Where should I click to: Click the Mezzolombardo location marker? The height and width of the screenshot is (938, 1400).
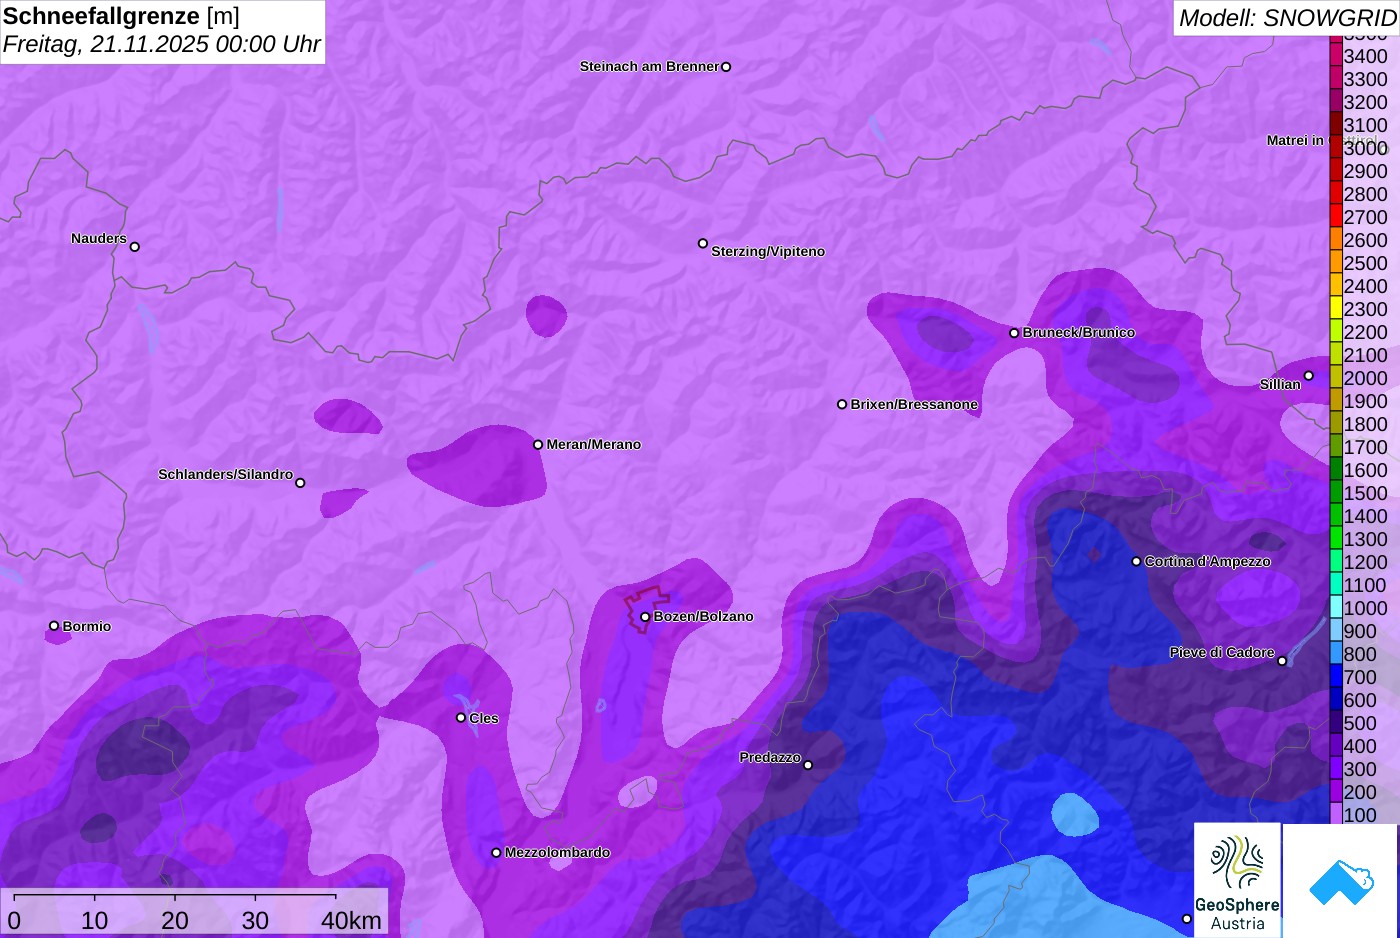coord(496,853)
